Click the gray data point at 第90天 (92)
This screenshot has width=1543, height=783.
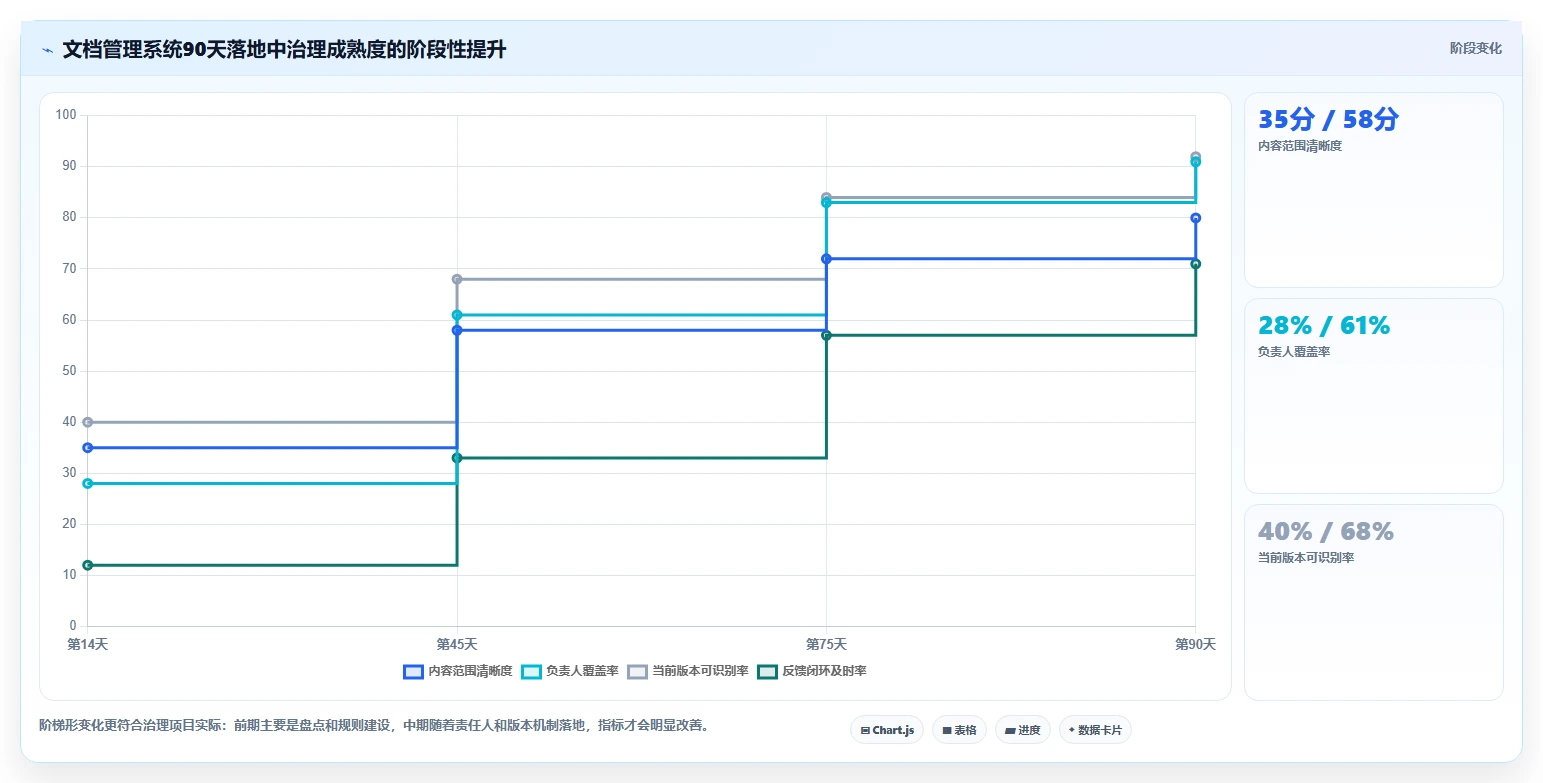coord(1195,156)
